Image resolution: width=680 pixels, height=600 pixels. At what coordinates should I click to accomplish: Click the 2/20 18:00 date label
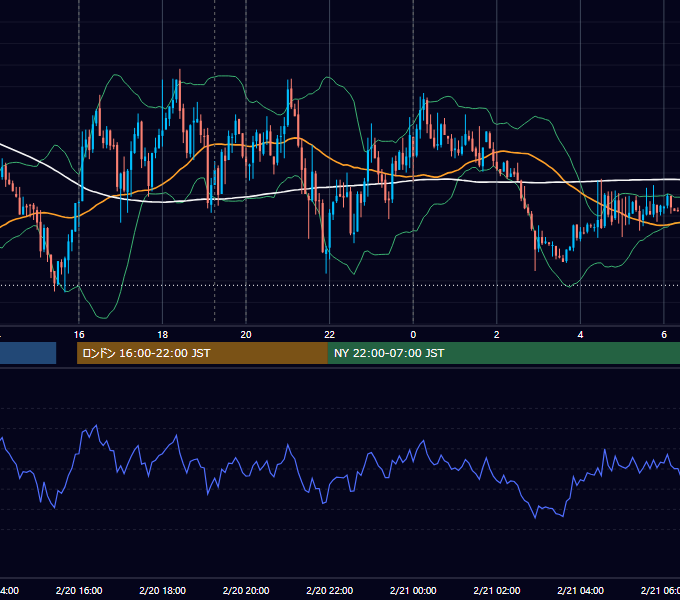point(163,590)
